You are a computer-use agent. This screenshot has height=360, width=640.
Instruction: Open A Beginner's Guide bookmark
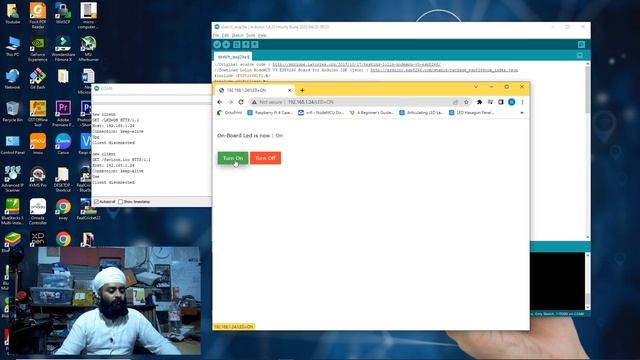pos(371,113)
